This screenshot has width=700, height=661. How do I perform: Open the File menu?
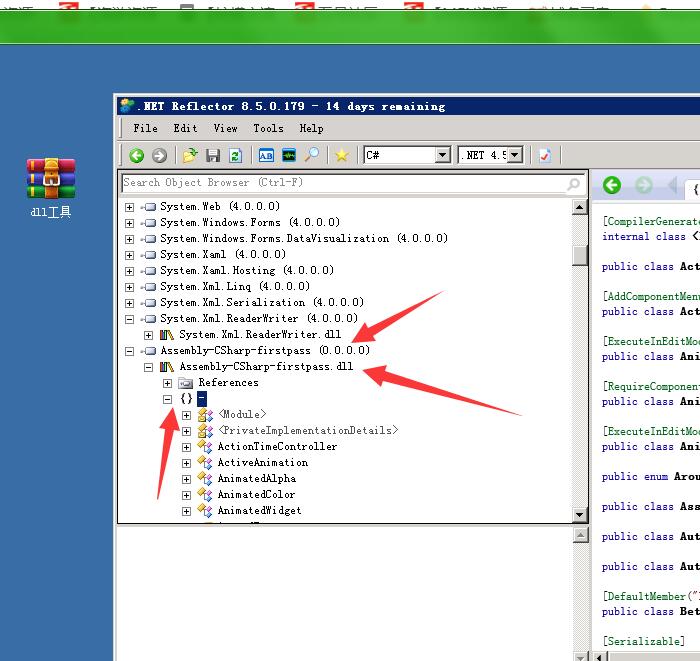[145, 128]
